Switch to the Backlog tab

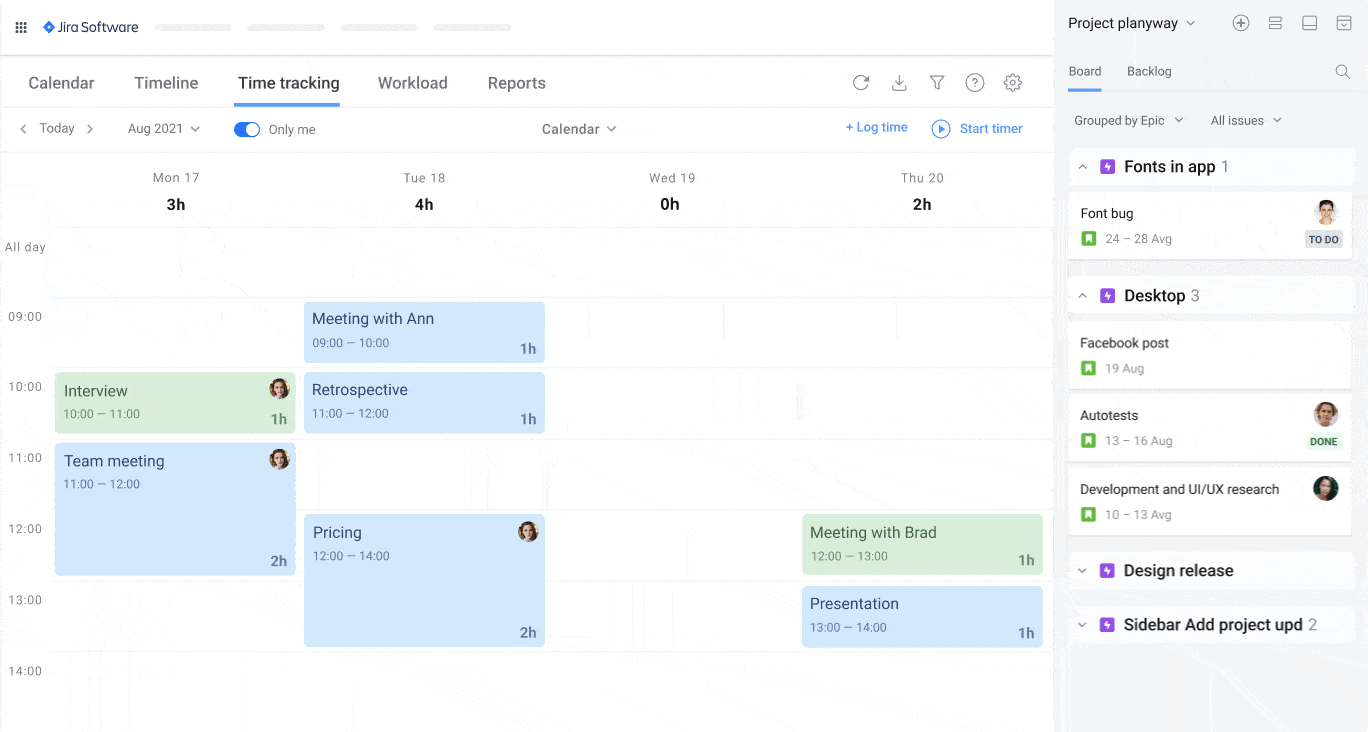pos(1148,71)
